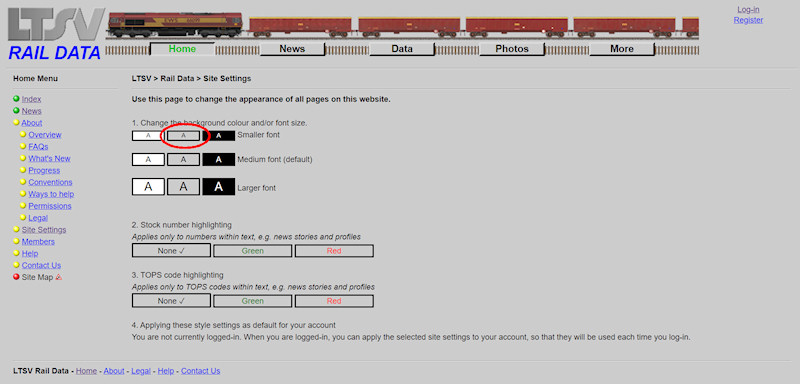Open the Conventions page
The height and width of the screenshot is (384, 800).
pos(51,183)
